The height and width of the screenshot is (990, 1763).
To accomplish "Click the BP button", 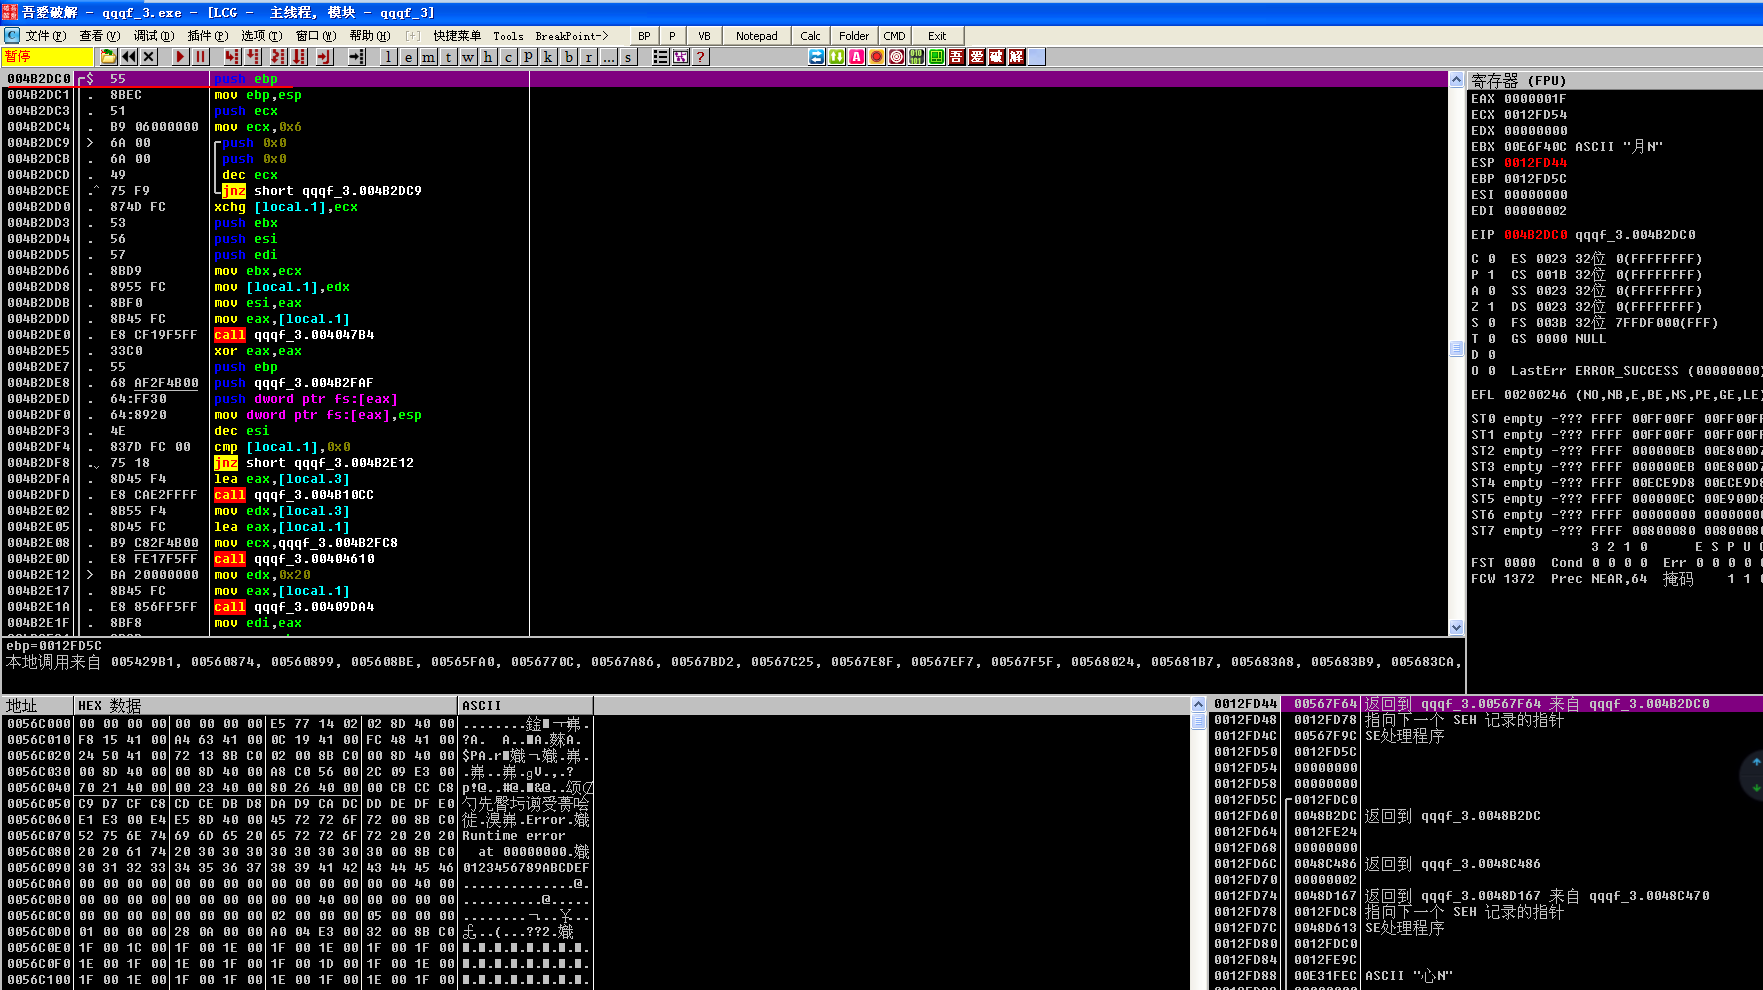I will 644,36.
